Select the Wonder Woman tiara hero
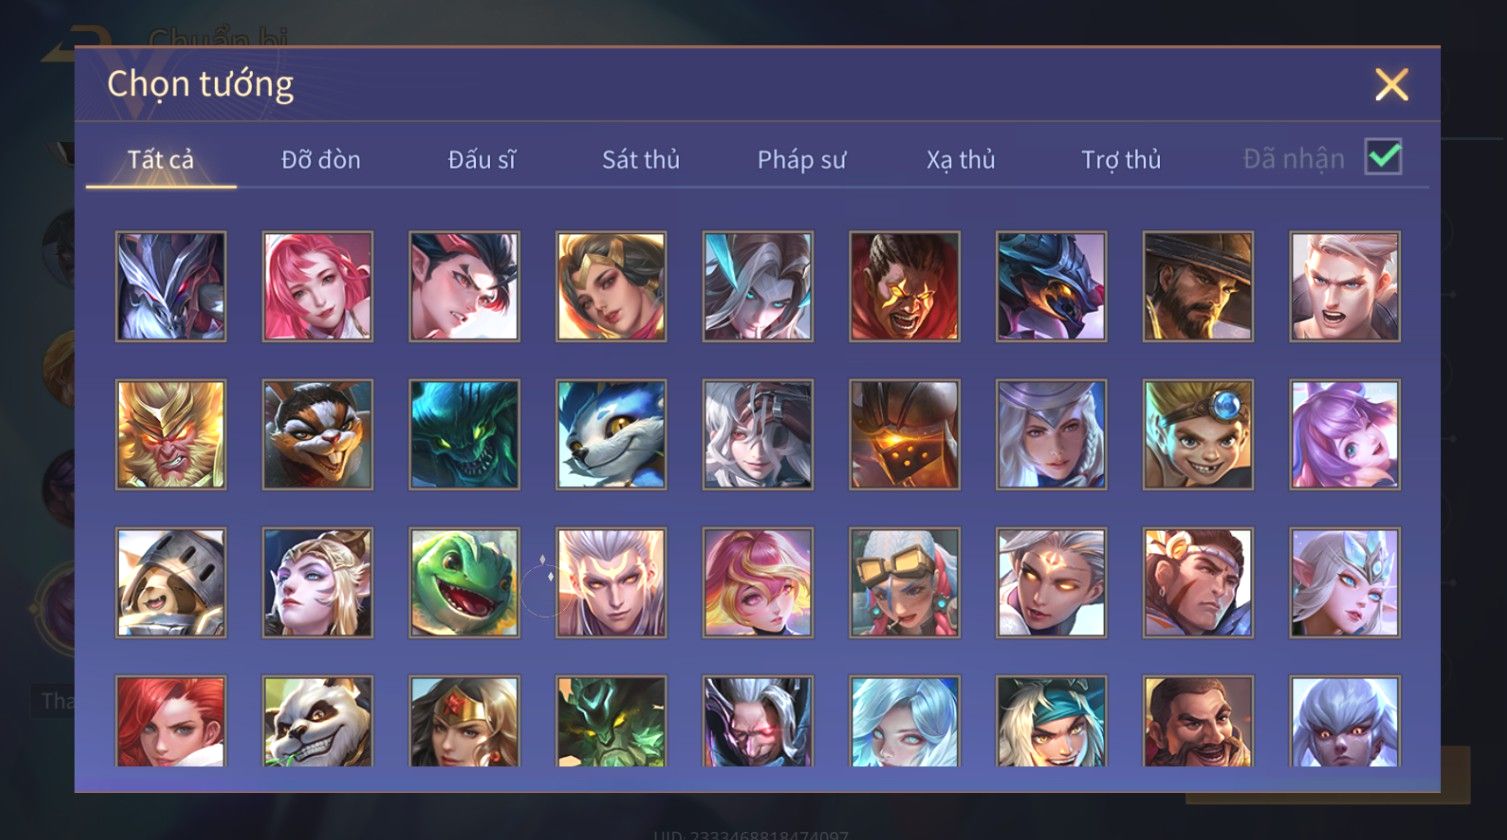1507x840 pixels. [464, 722]
